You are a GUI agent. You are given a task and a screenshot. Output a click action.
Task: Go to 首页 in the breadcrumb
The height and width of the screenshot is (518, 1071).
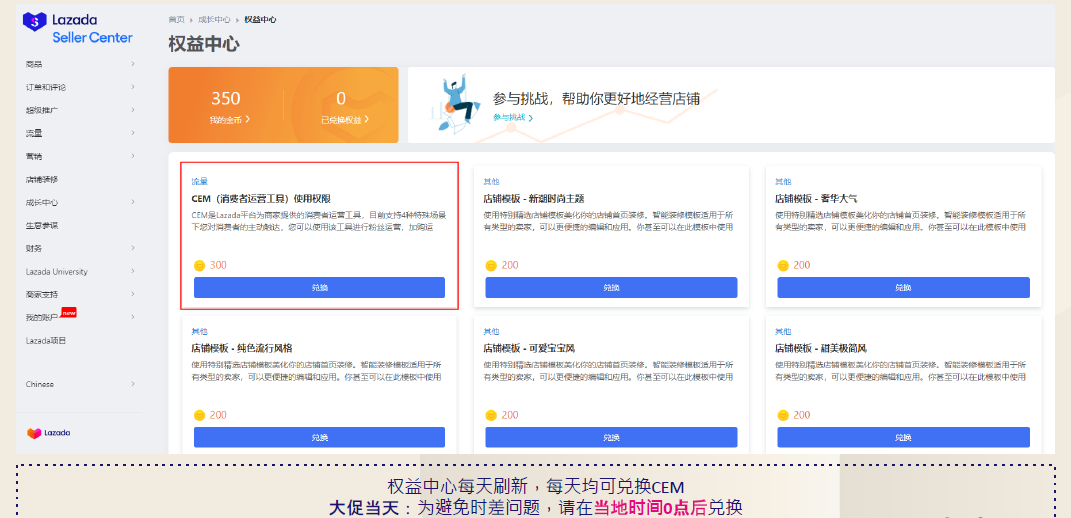pos(177,19)
